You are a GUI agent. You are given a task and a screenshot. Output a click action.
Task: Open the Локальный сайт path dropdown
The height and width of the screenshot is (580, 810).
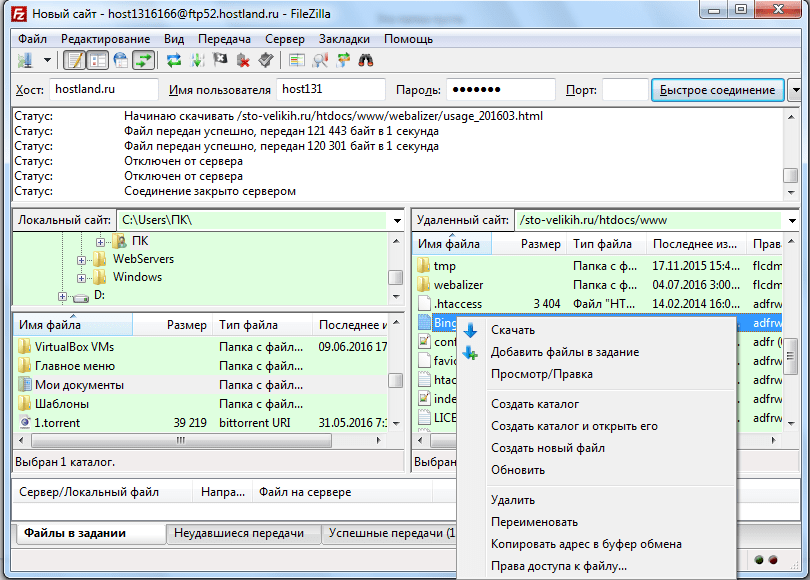pyautogui.click(x=397, y=221)
